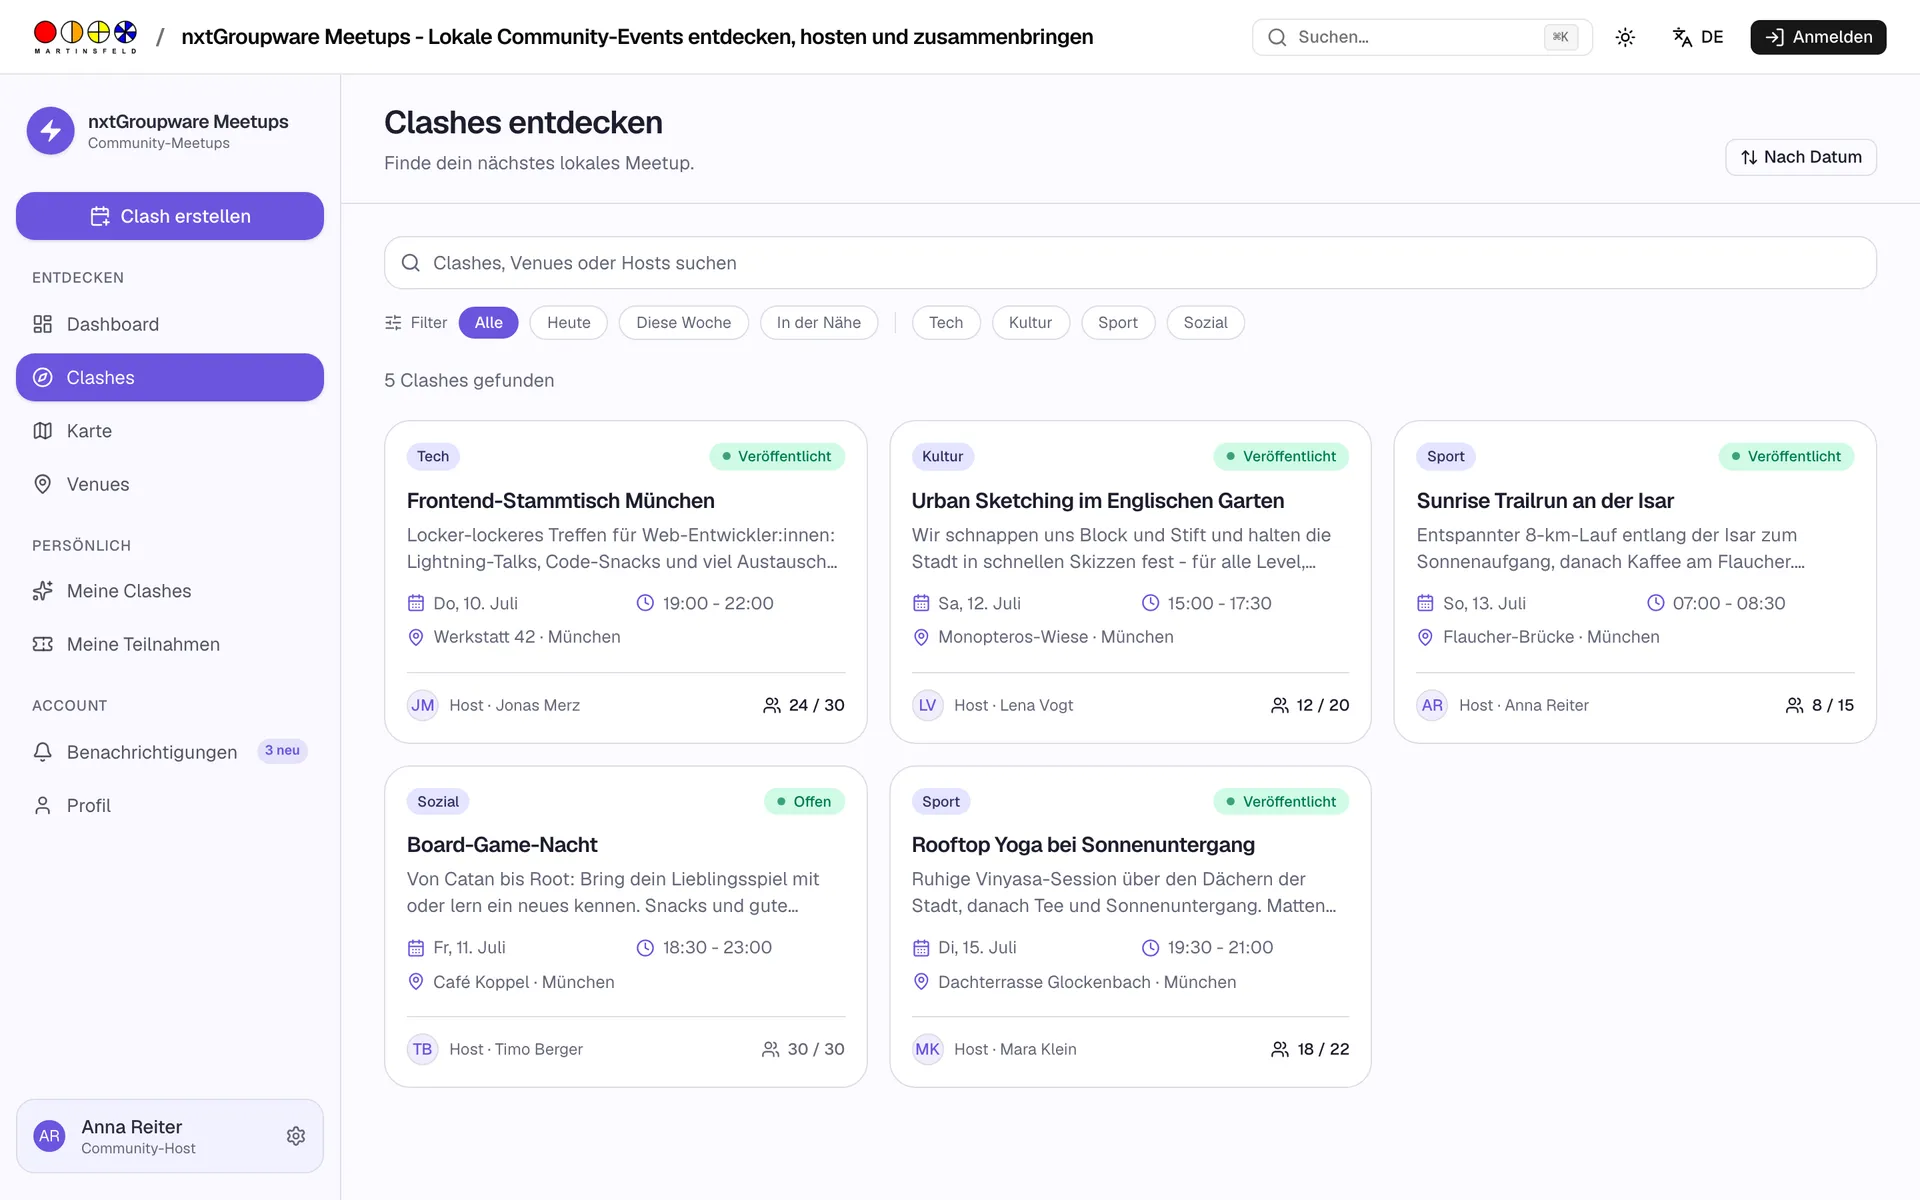Click the location pin beside Café Koppel
Image resolution: width=1920 pixels, height=1200 pixels.
click(x=416, y=982)
